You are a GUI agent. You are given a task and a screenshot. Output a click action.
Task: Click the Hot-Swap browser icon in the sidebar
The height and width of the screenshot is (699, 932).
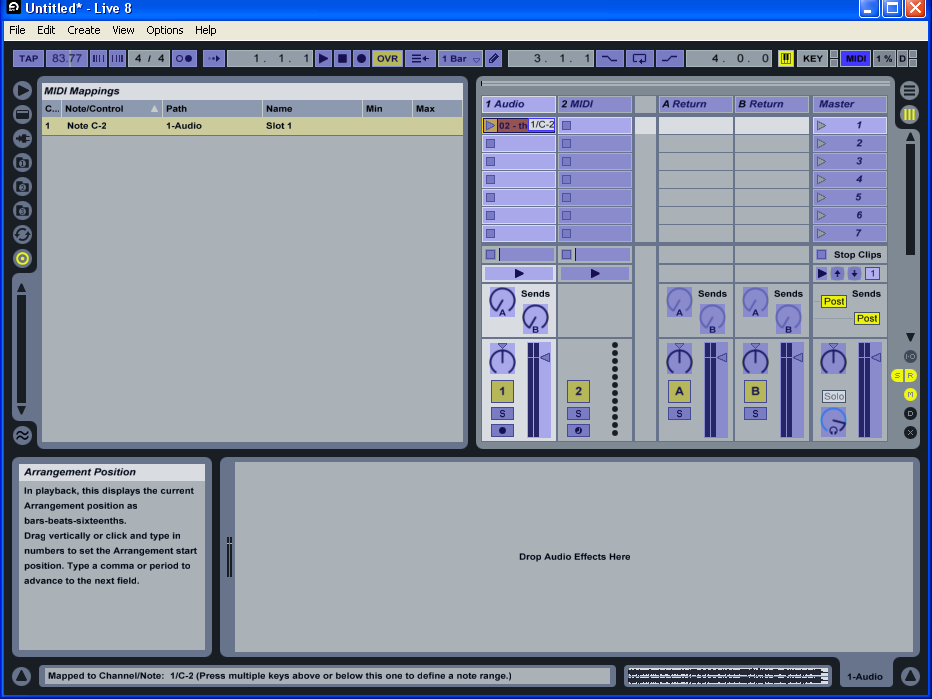(22, 234)
